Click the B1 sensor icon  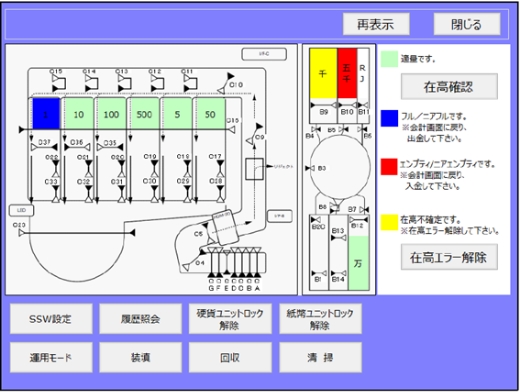point(319,273)
